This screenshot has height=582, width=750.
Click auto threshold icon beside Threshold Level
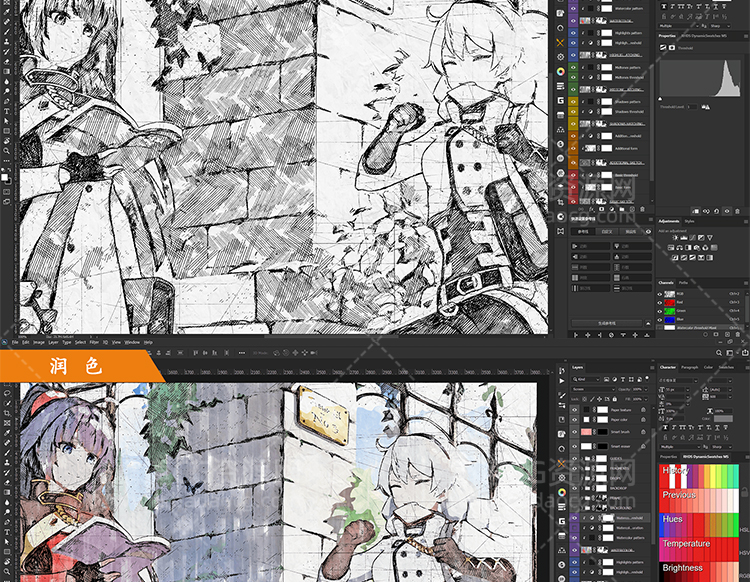[705, 107]
